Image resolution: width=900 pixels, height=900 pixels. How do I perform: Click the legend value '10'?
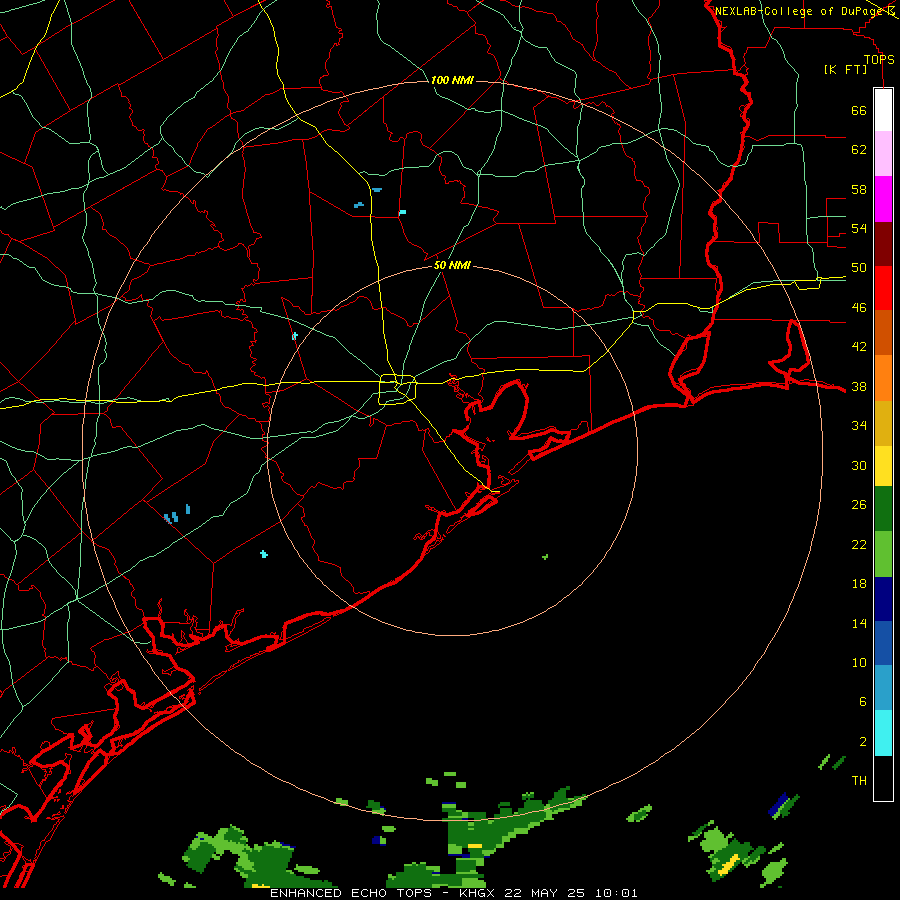click(859, 663)
